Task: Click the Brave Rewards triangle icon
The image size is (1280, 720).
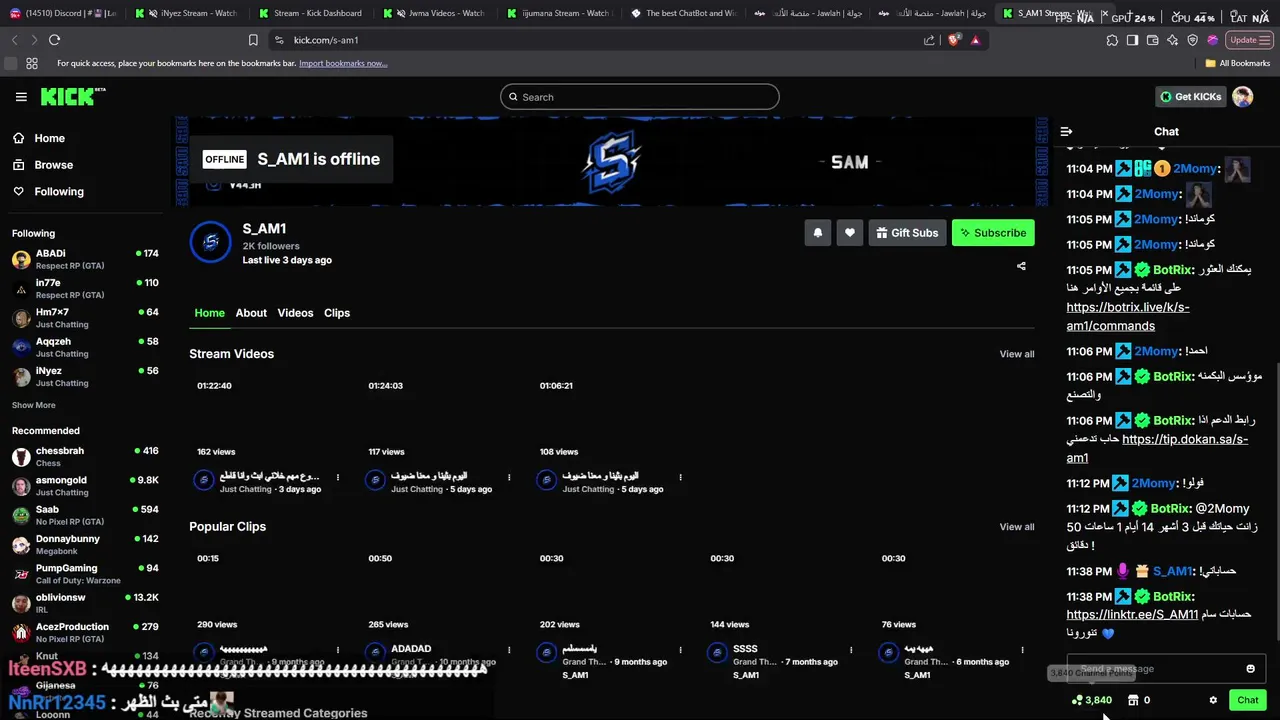Action: tap(975, 40)
